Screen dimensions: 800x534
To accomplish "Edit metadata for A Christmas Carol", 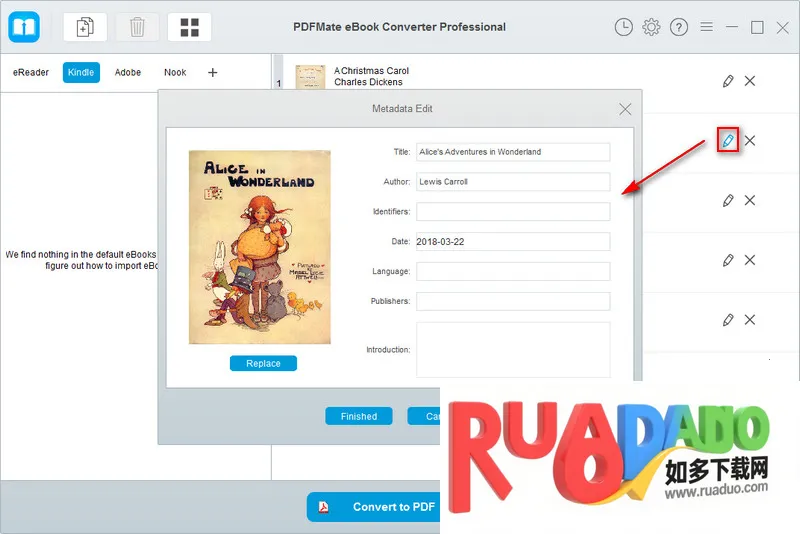I will coord(728,80).
